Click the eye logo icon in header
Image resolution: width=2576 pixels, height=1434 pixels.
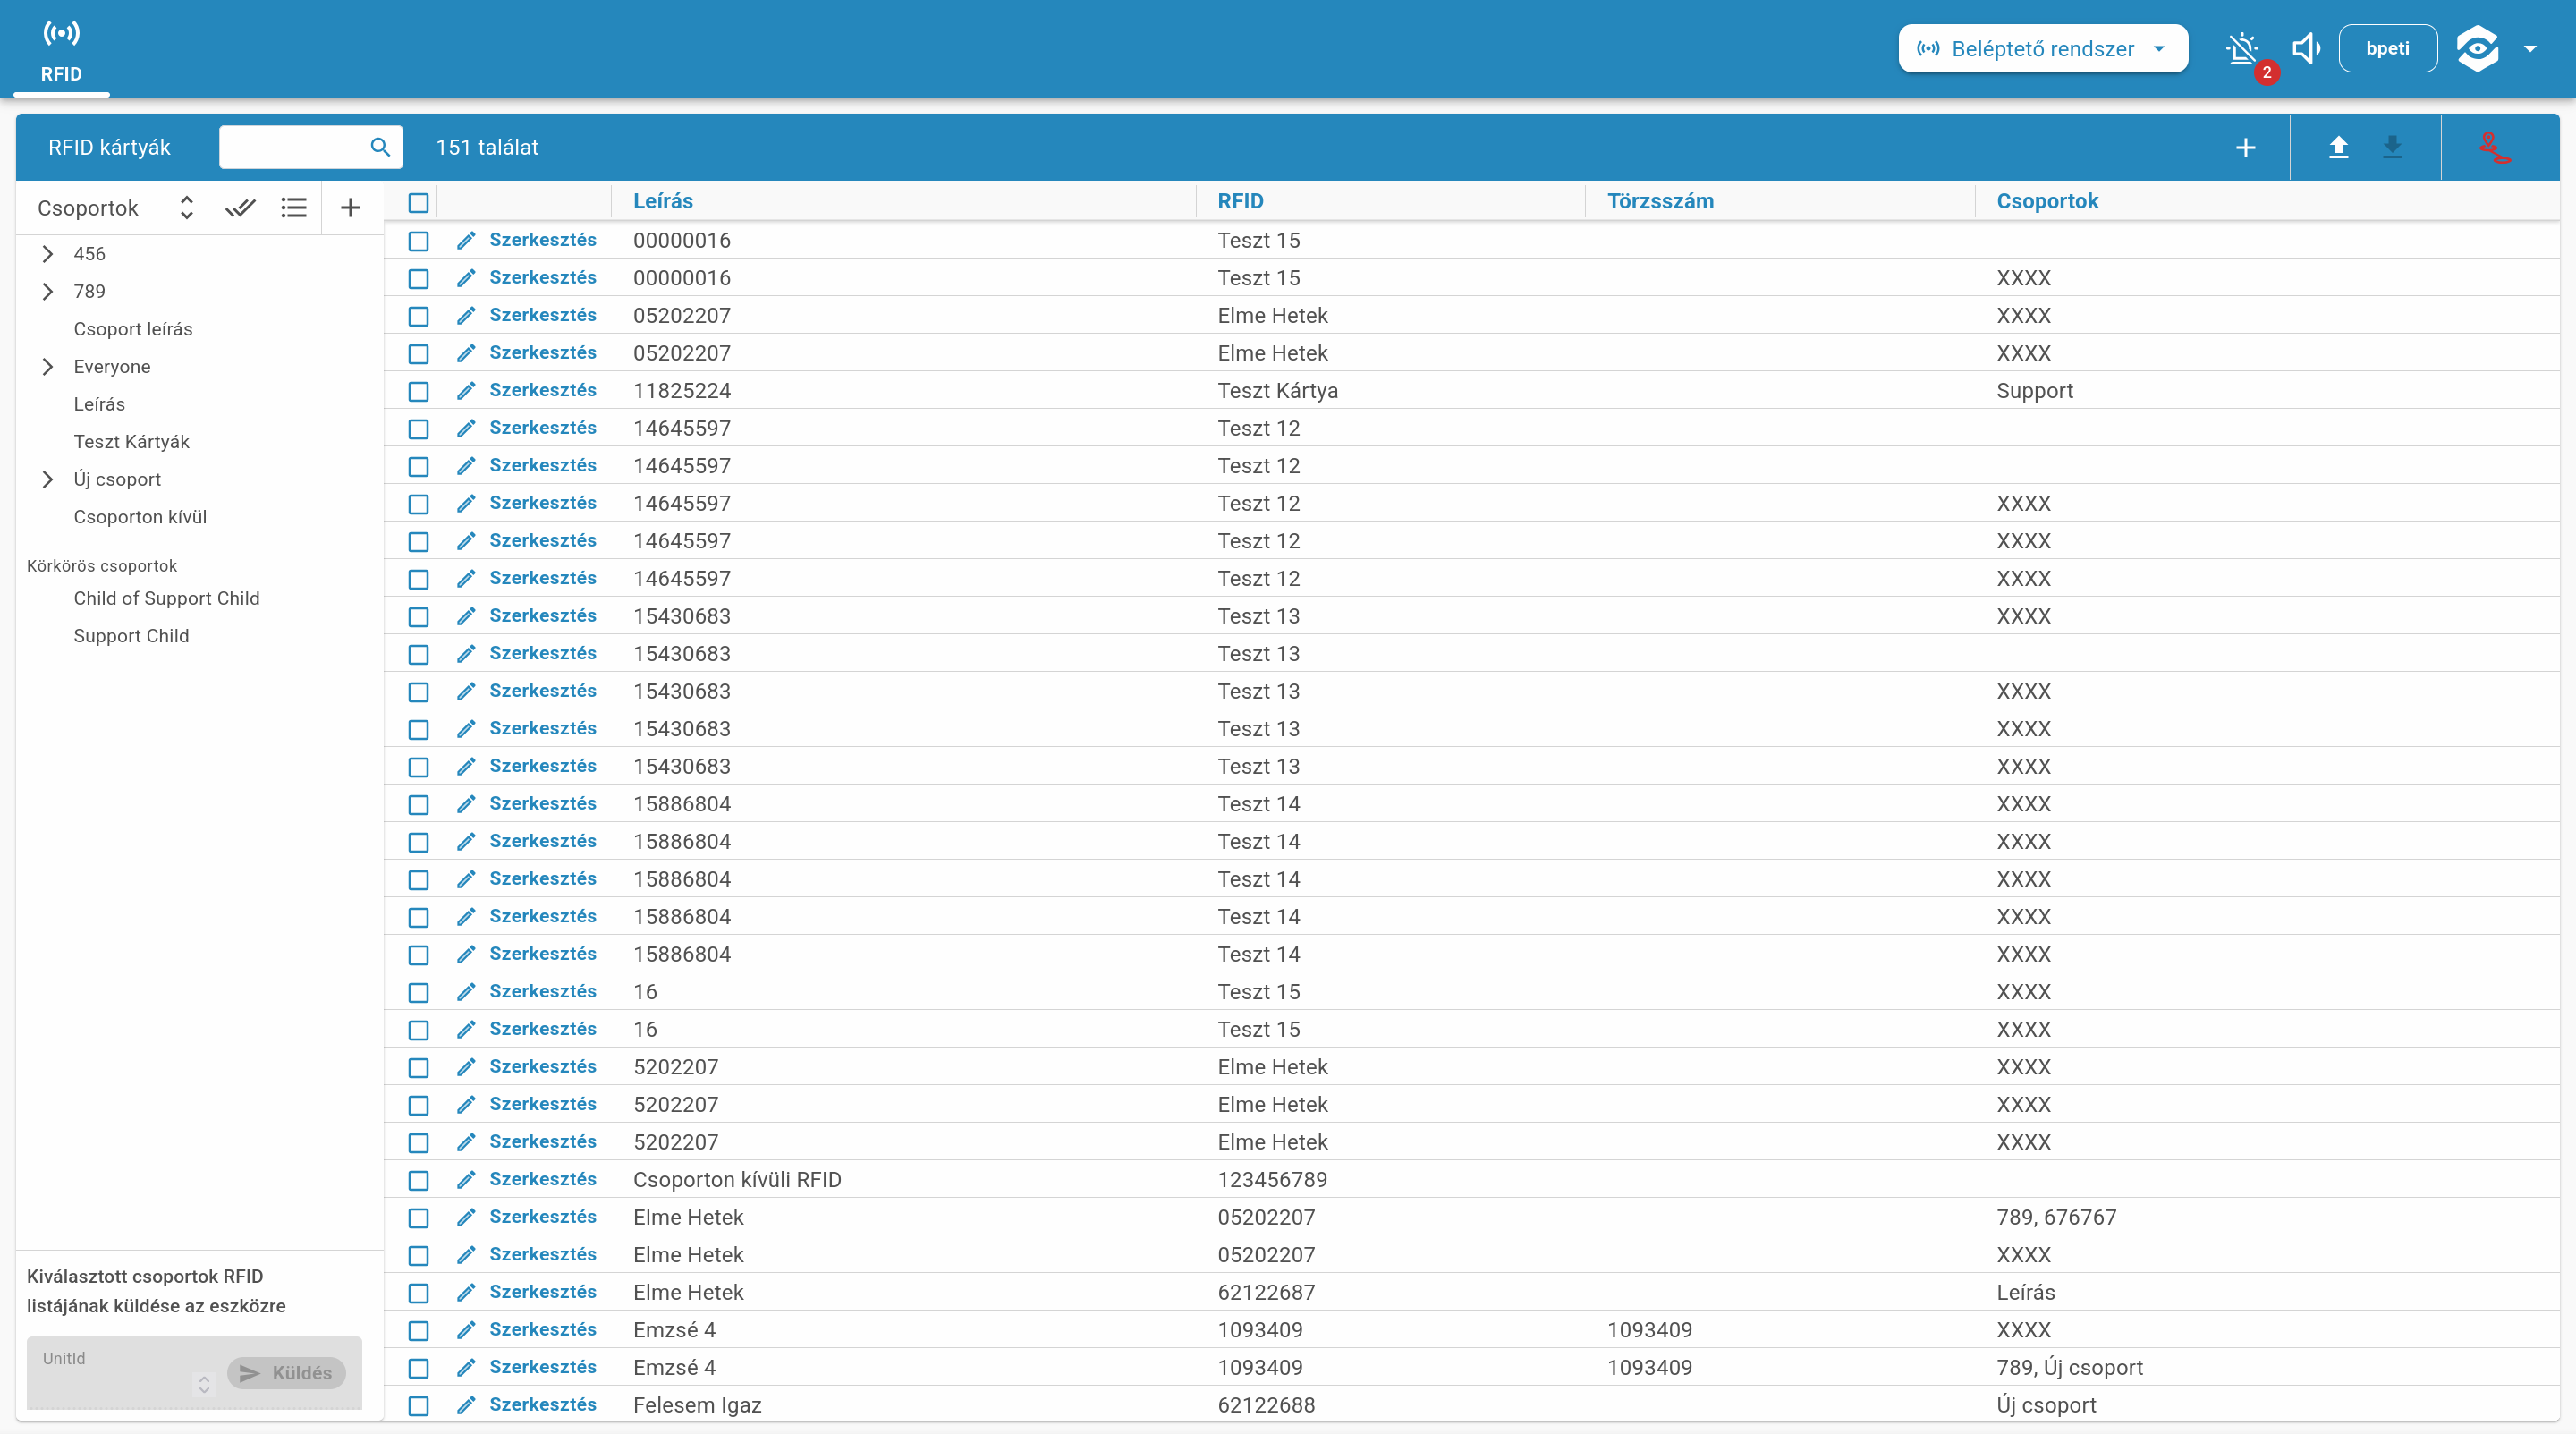[2477, 49]
